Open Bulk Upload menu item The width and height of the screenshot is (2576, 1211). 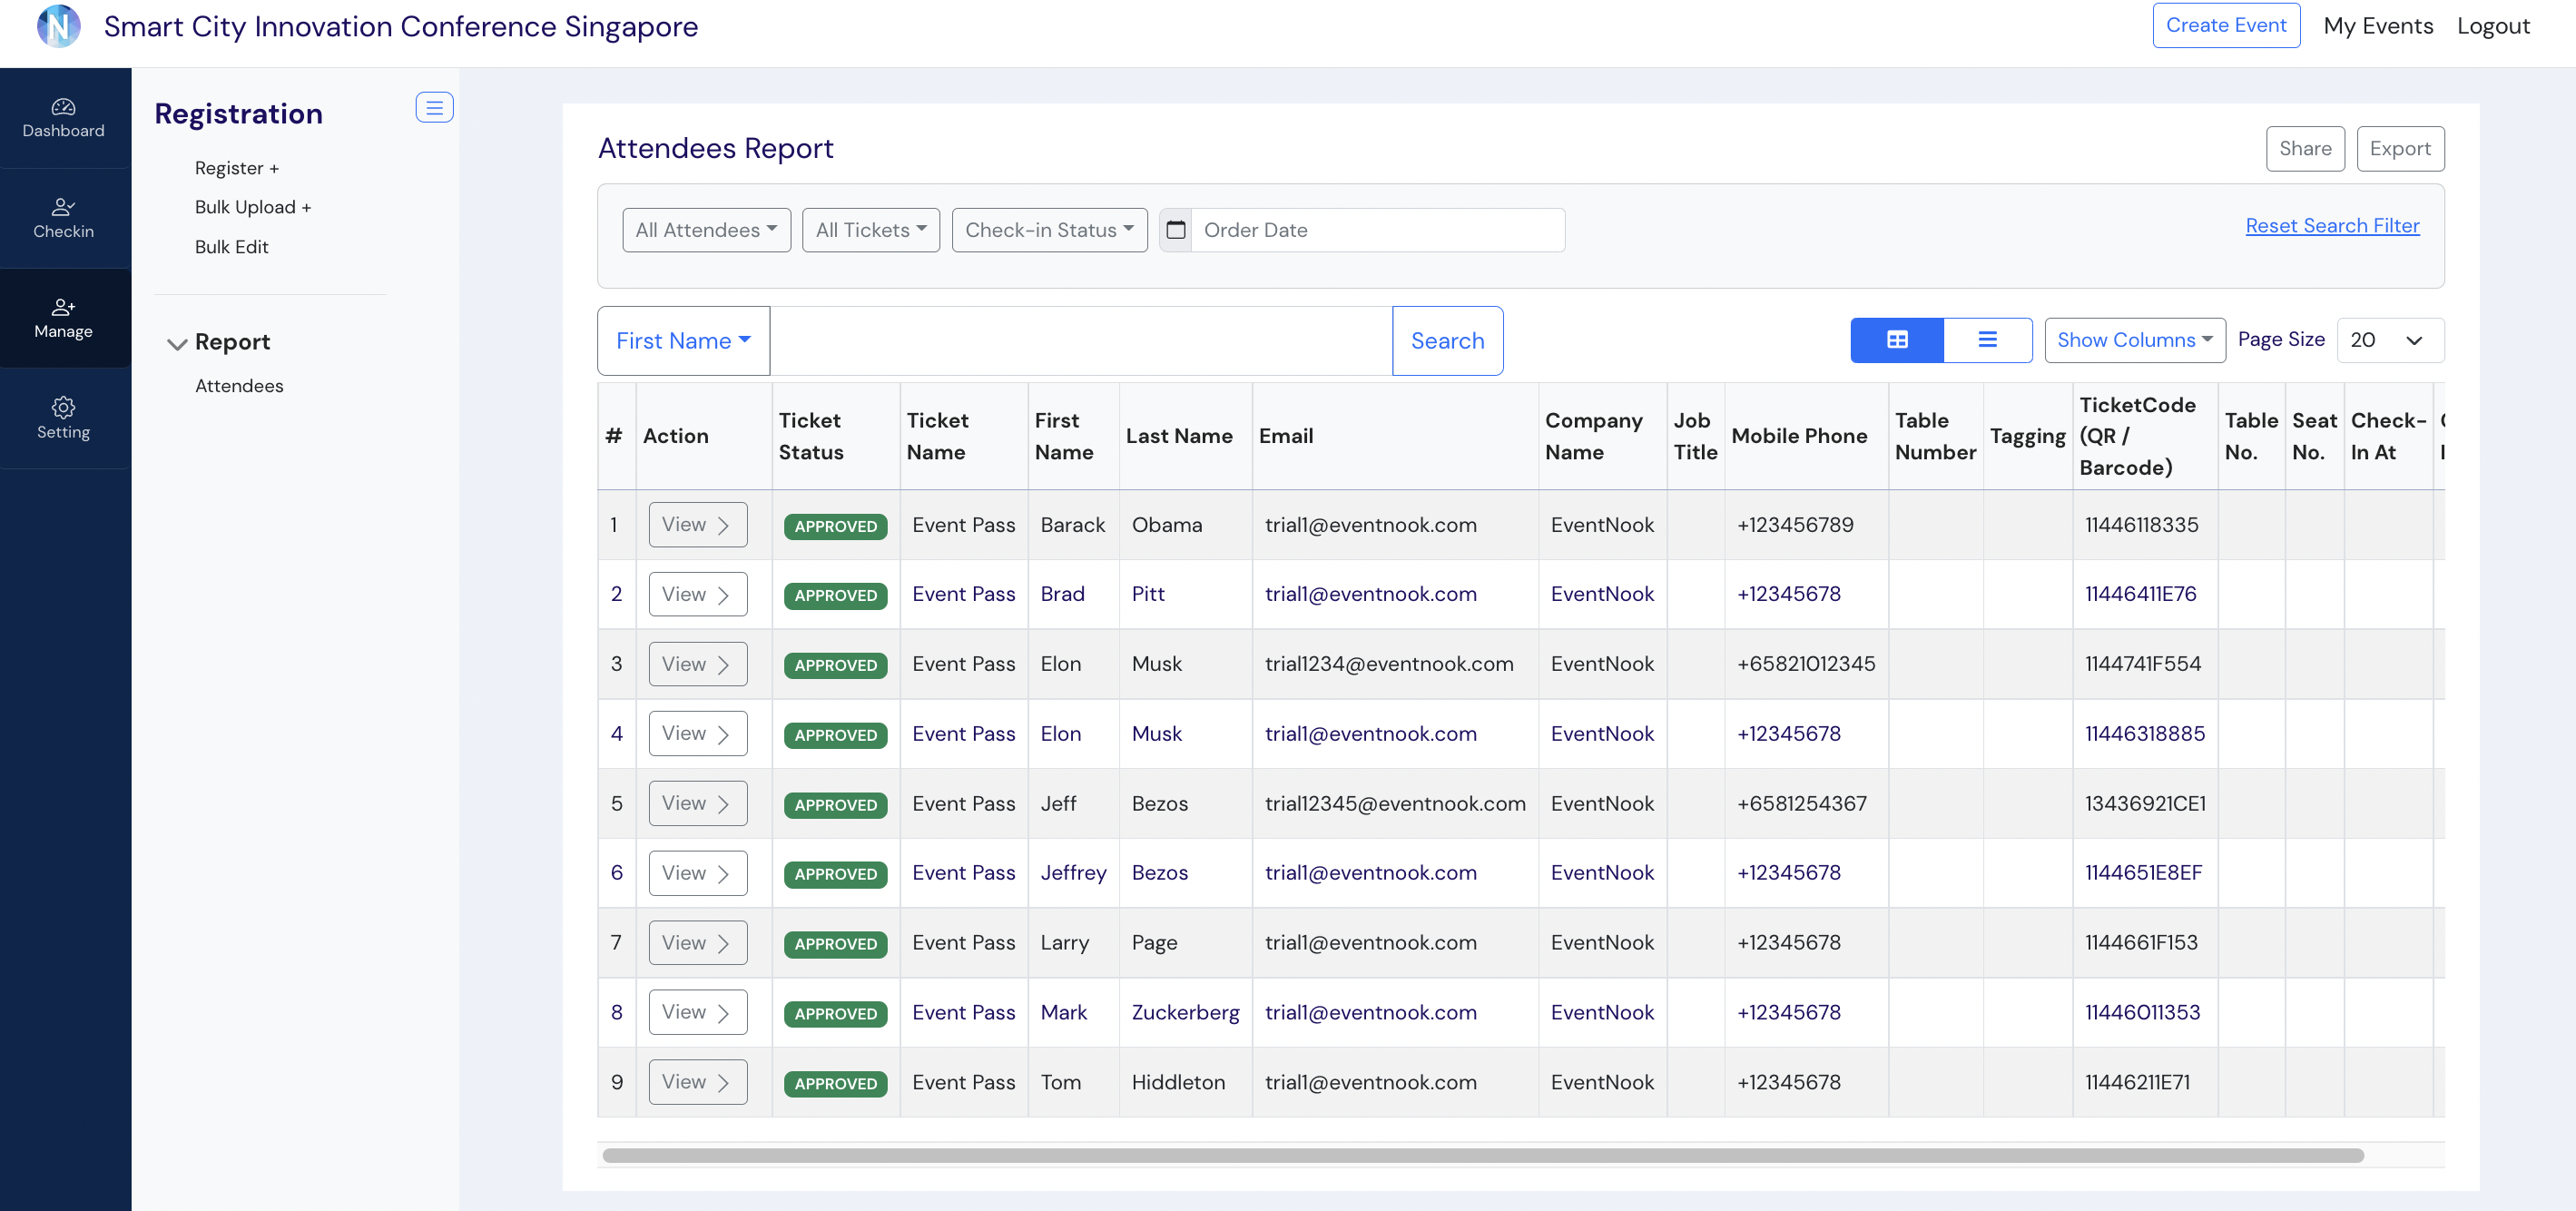pos(252,207)
